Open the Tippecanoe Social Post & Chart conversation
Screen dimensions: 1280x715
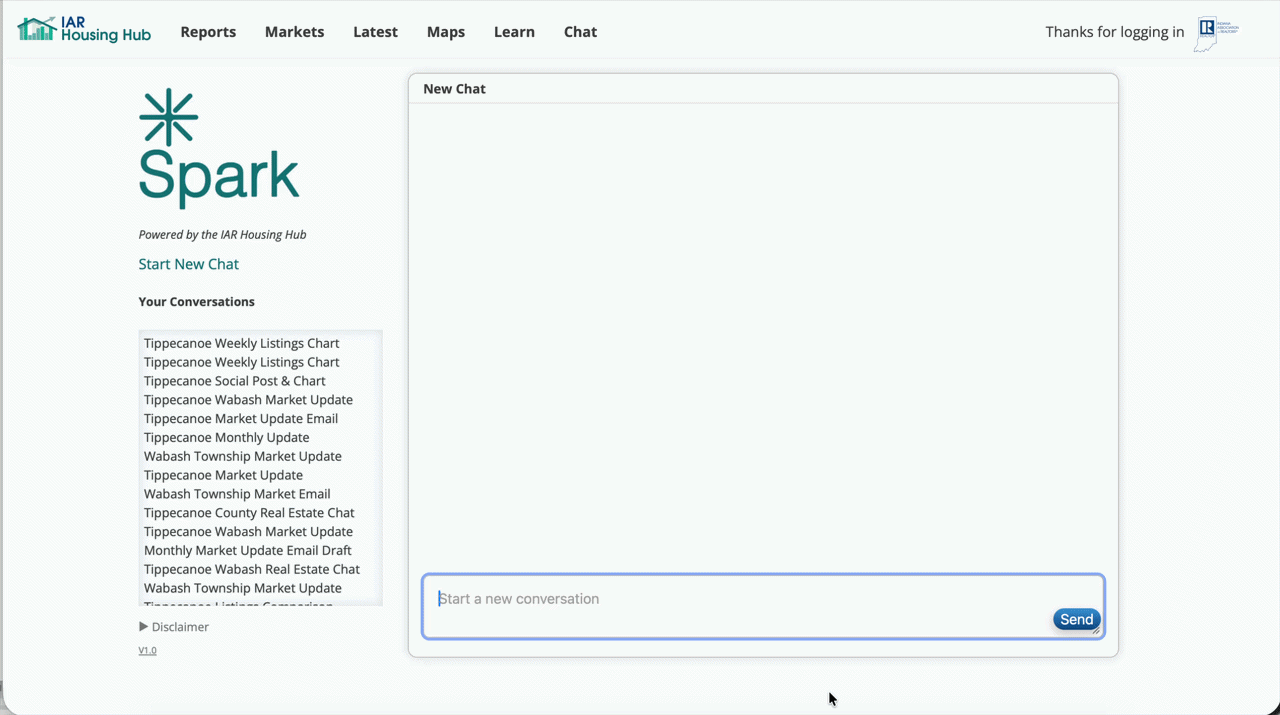[234, 380]
